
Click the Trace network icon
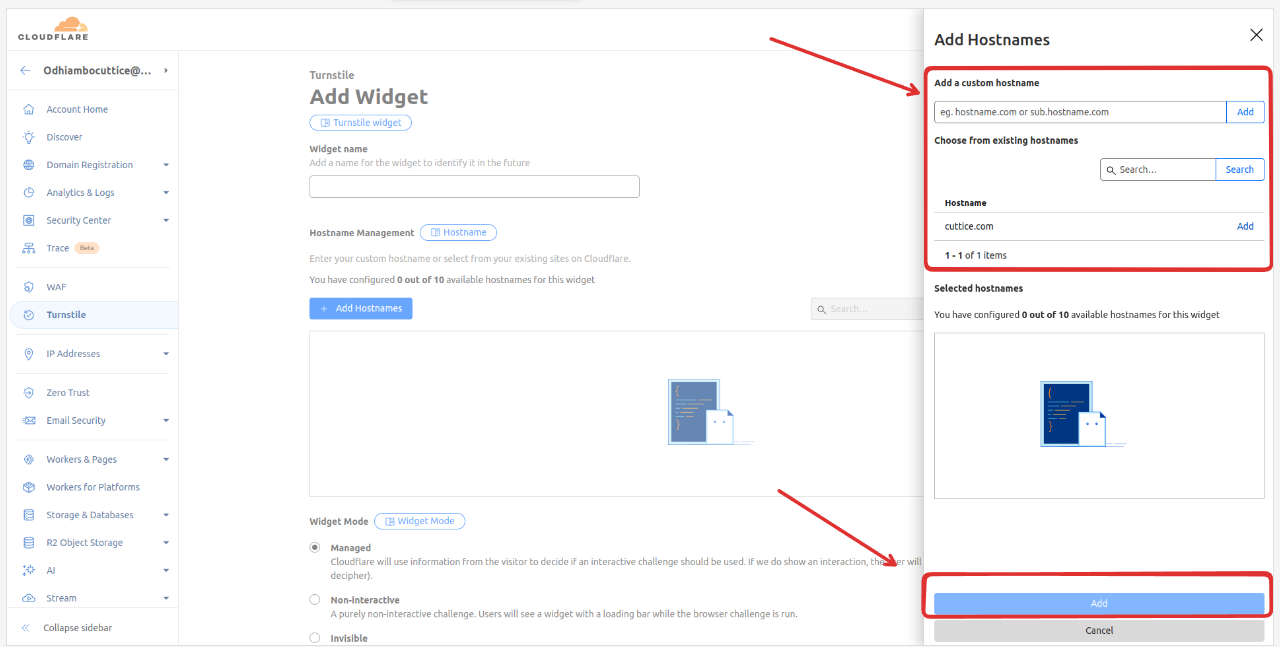[28, 248]
